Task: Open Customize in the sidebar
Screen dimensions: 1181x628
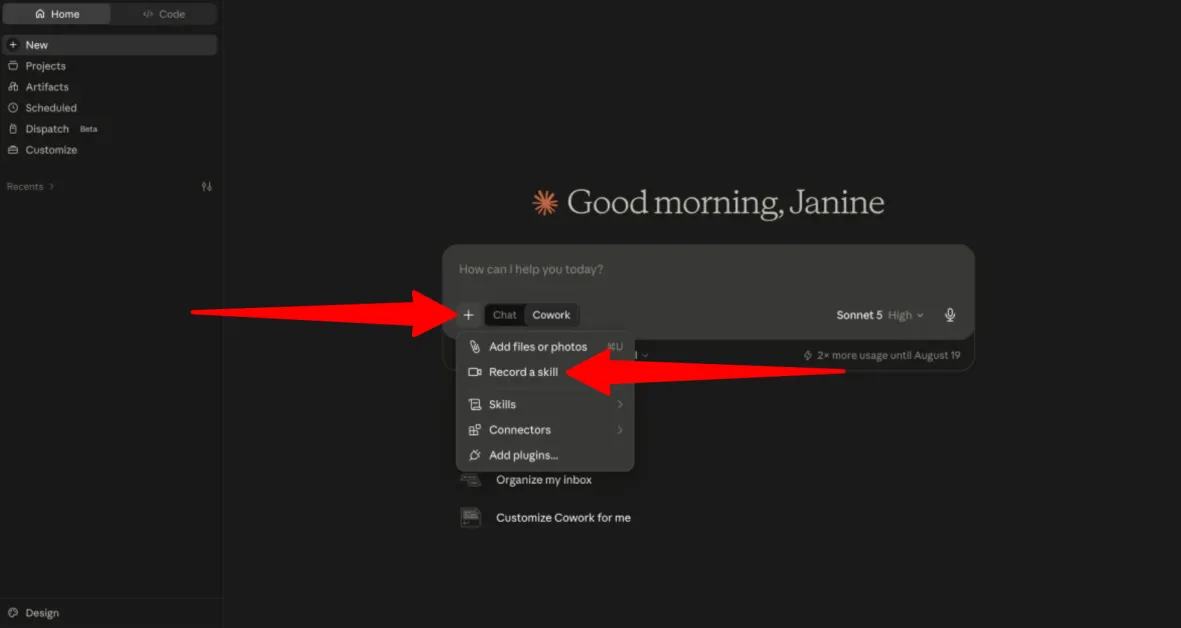Action: click(x=109, y=150)
